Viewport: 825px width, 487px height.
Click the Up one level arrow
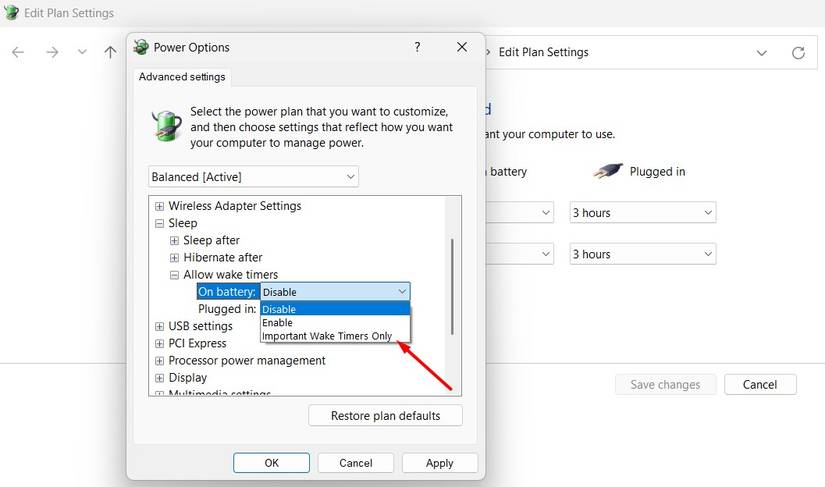110,52
